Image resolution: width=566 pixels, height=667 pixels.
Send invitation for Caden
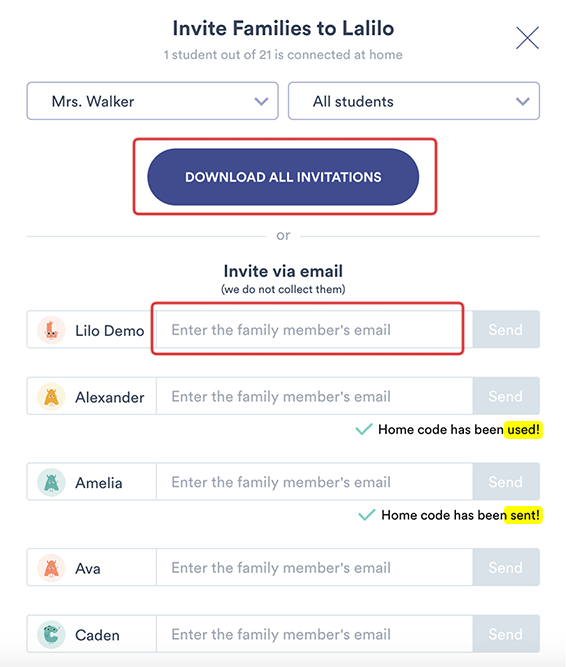tap(506, 634)
